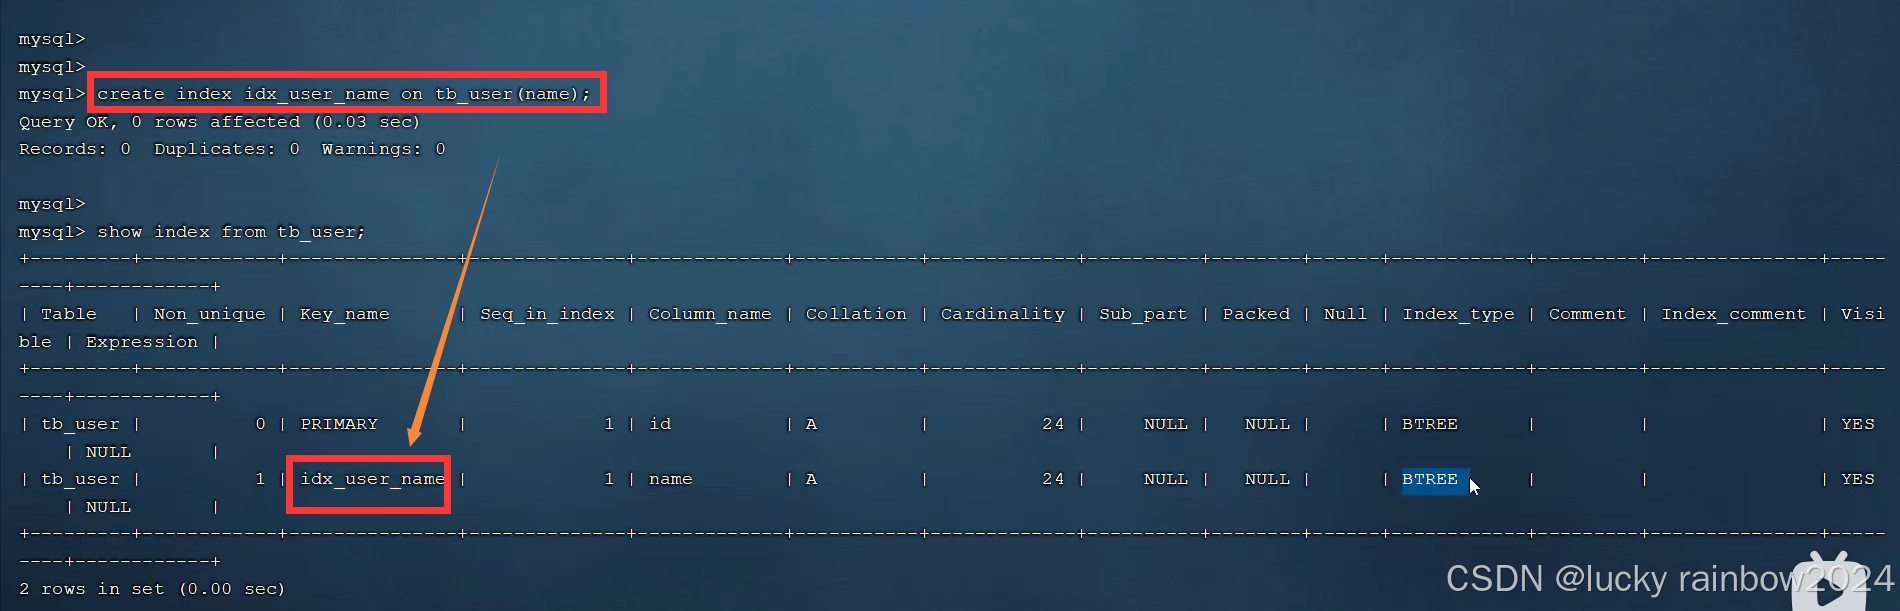This screenshot has width=1900, height=611.
Task: Click the Cardinality 24 in PRIMARY row
Action: (x=1053, y=424)
